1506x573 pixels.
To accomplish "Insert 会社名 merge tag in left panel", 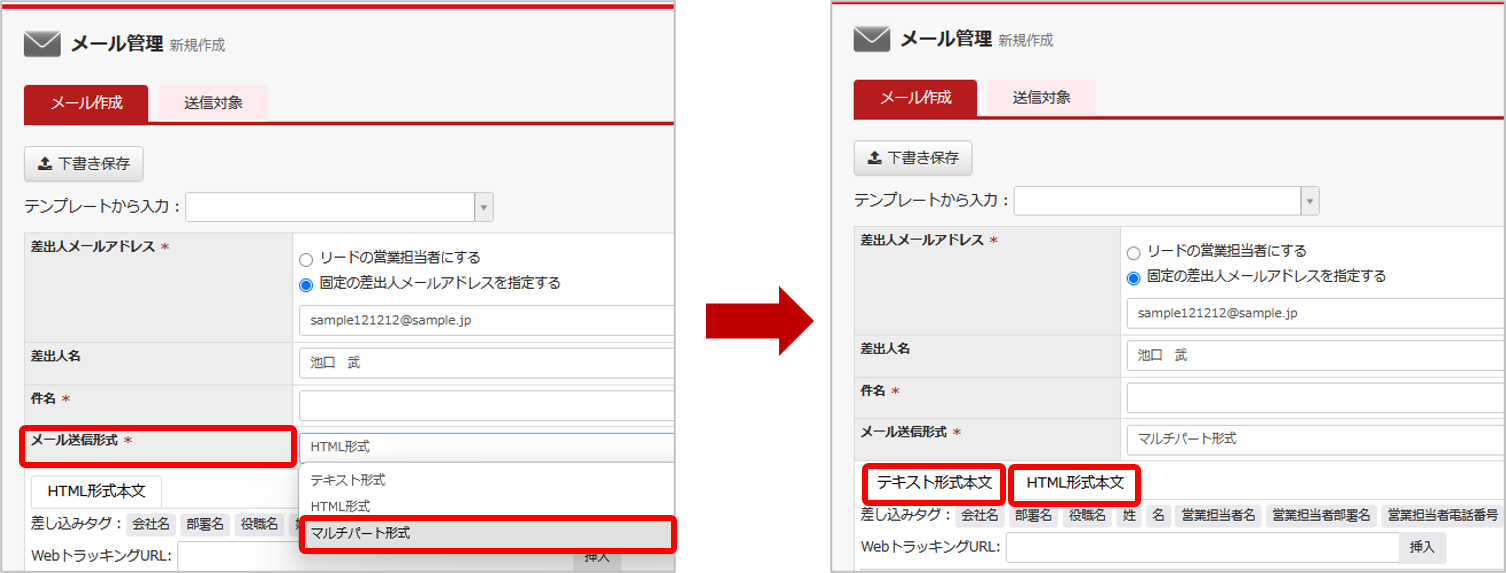I will 151,524.
